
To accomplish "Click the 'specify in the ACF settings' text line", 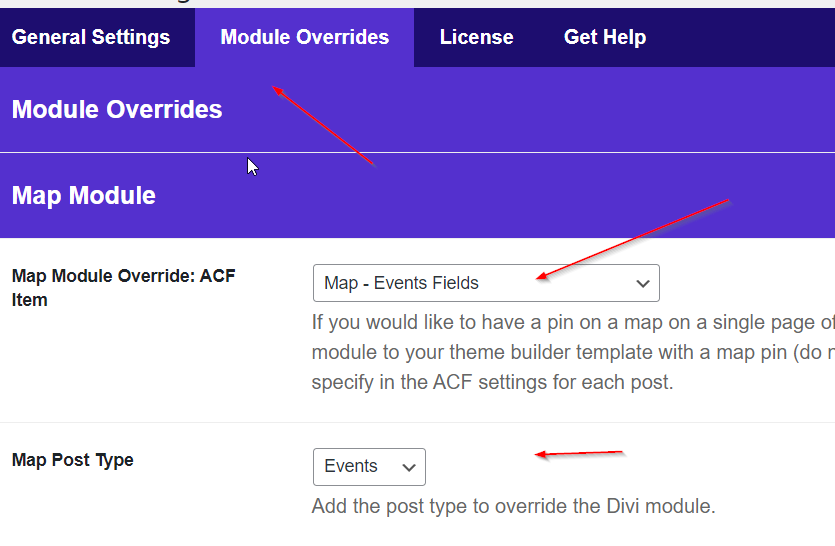I will (491, 382).
